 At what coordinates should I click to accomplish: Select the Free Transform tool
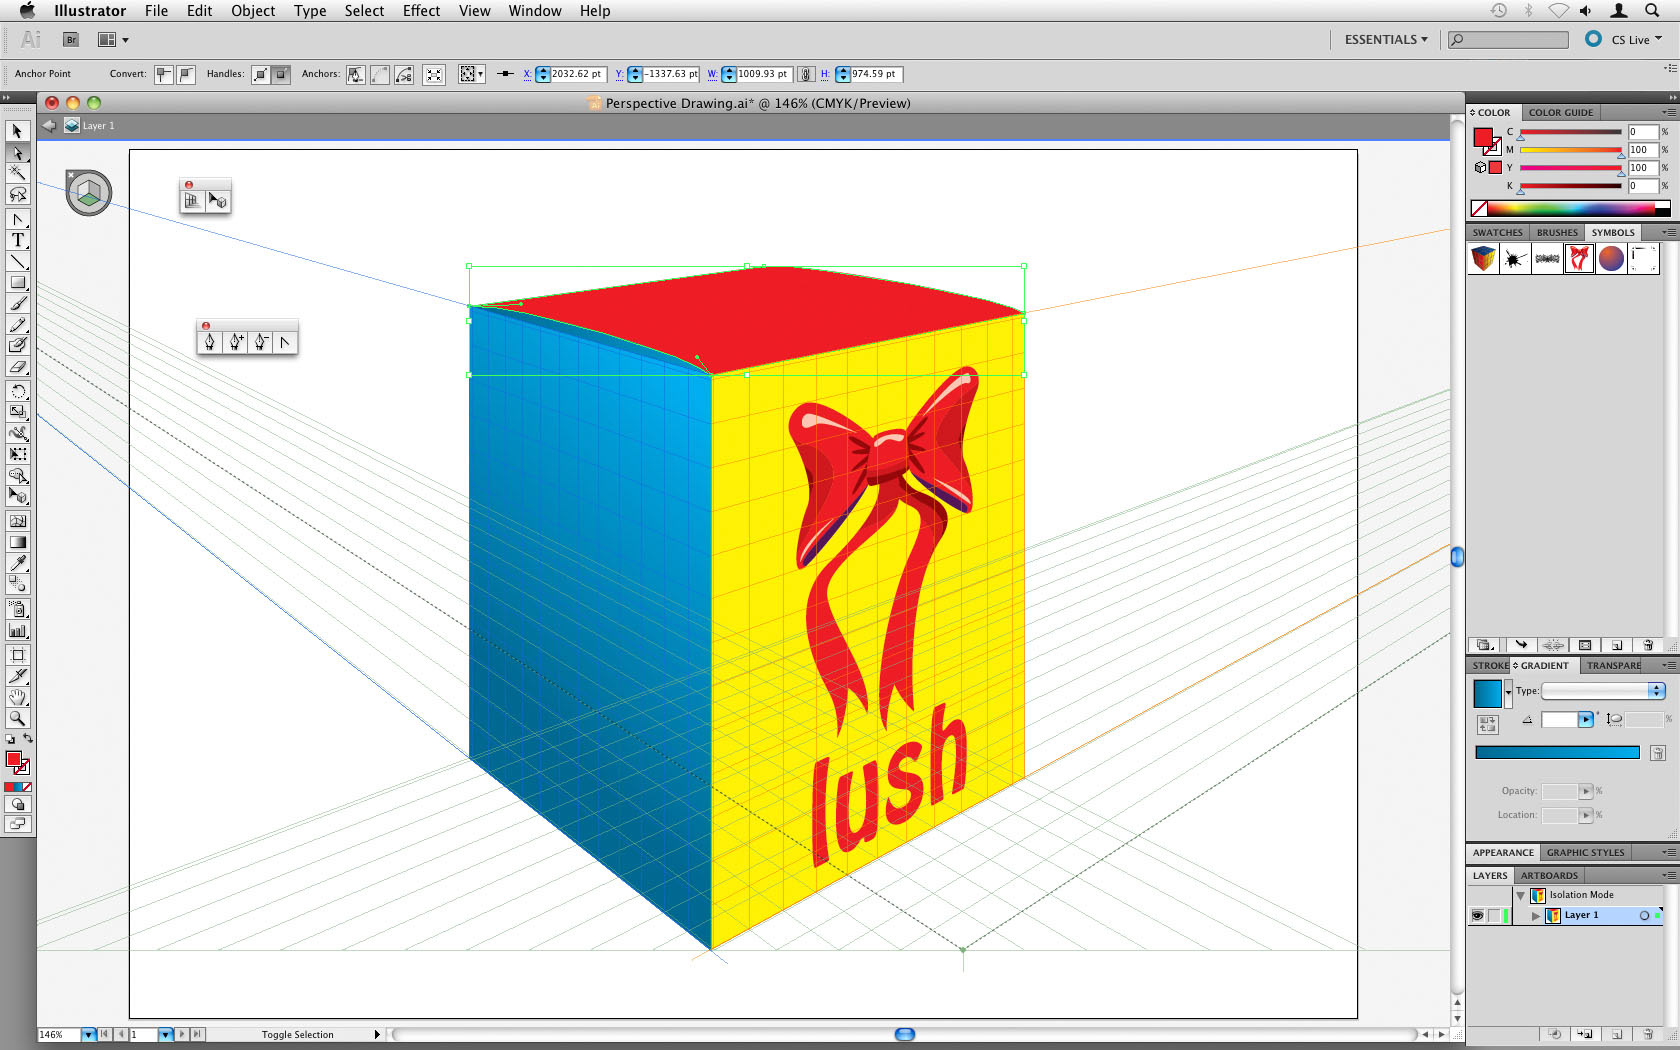click(17, 454)
